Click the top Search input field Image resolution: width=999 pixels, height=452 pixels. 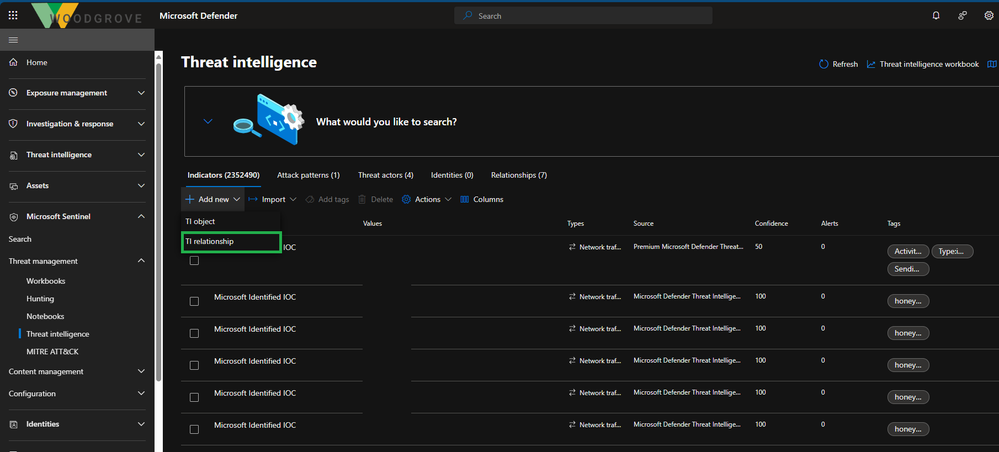[583, 16]
